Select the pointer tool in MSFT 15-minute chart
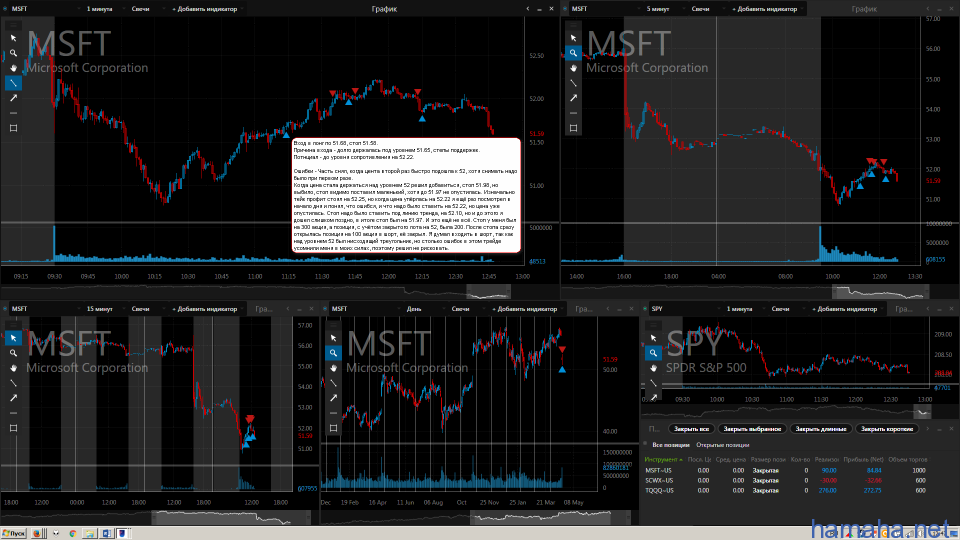960x540 pixels. pyautogui.click(x=13, y=338)
